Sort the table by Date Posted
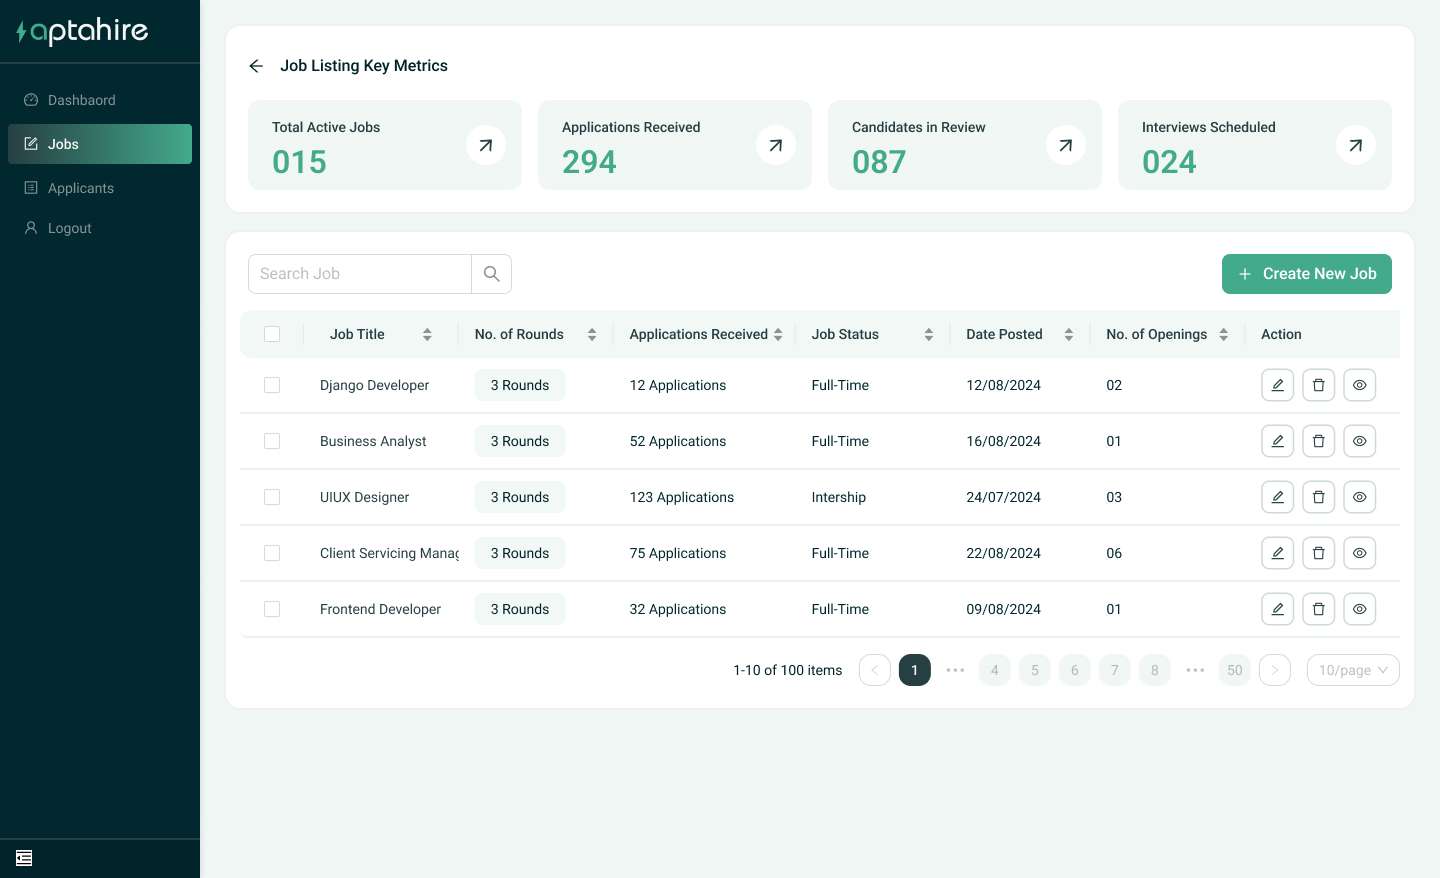1440x878 pixels. (x=1068, y=335)
